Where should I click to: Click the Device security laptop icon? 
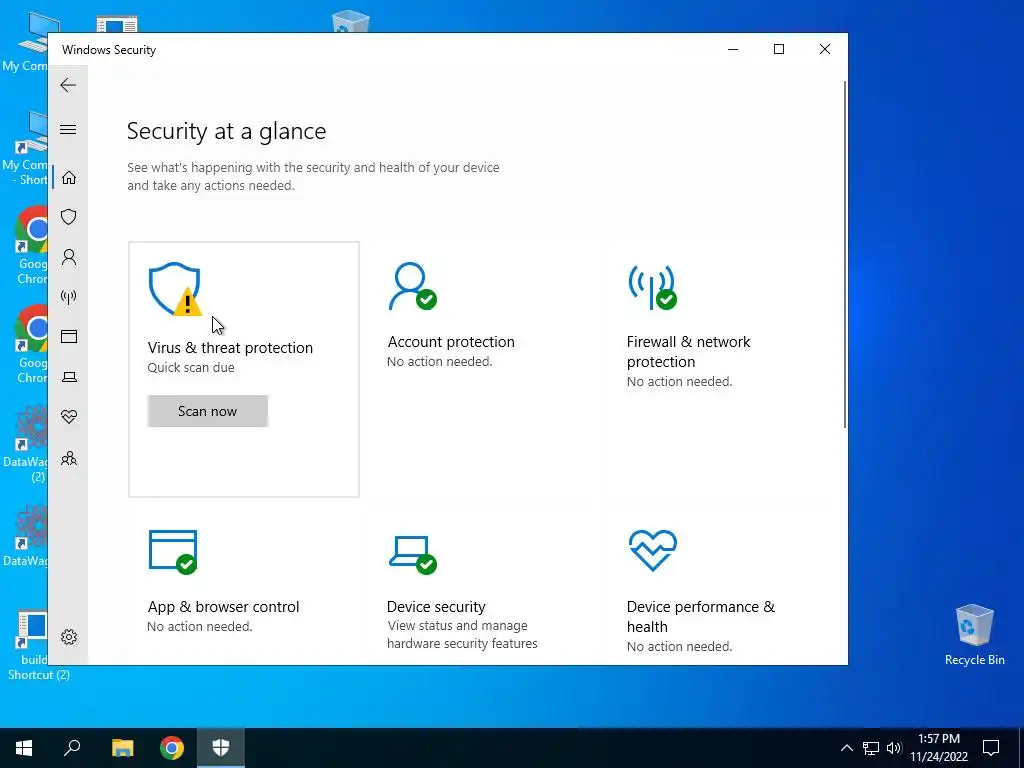[413, 555]
